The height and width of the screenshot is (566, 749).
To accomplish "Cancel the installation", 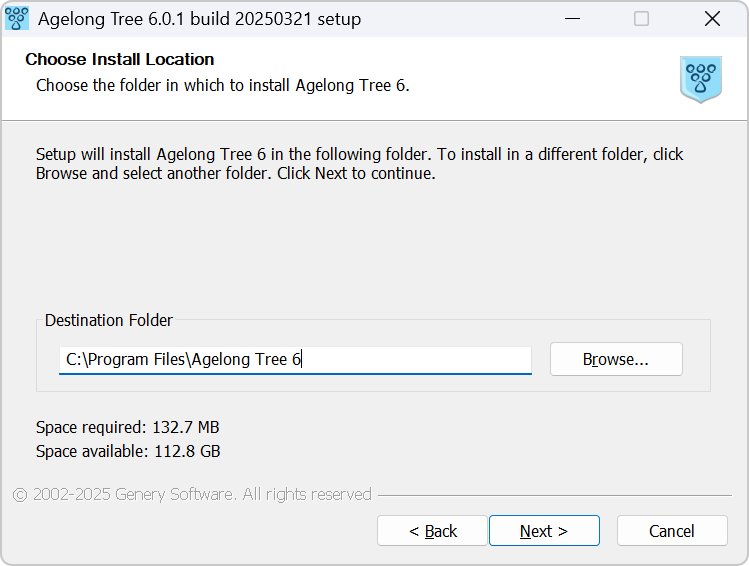I will [672, 531].
